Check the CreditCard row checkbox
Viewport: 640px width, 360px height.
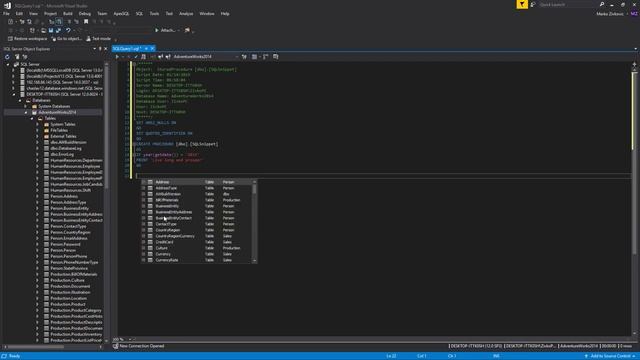[143, 242]
